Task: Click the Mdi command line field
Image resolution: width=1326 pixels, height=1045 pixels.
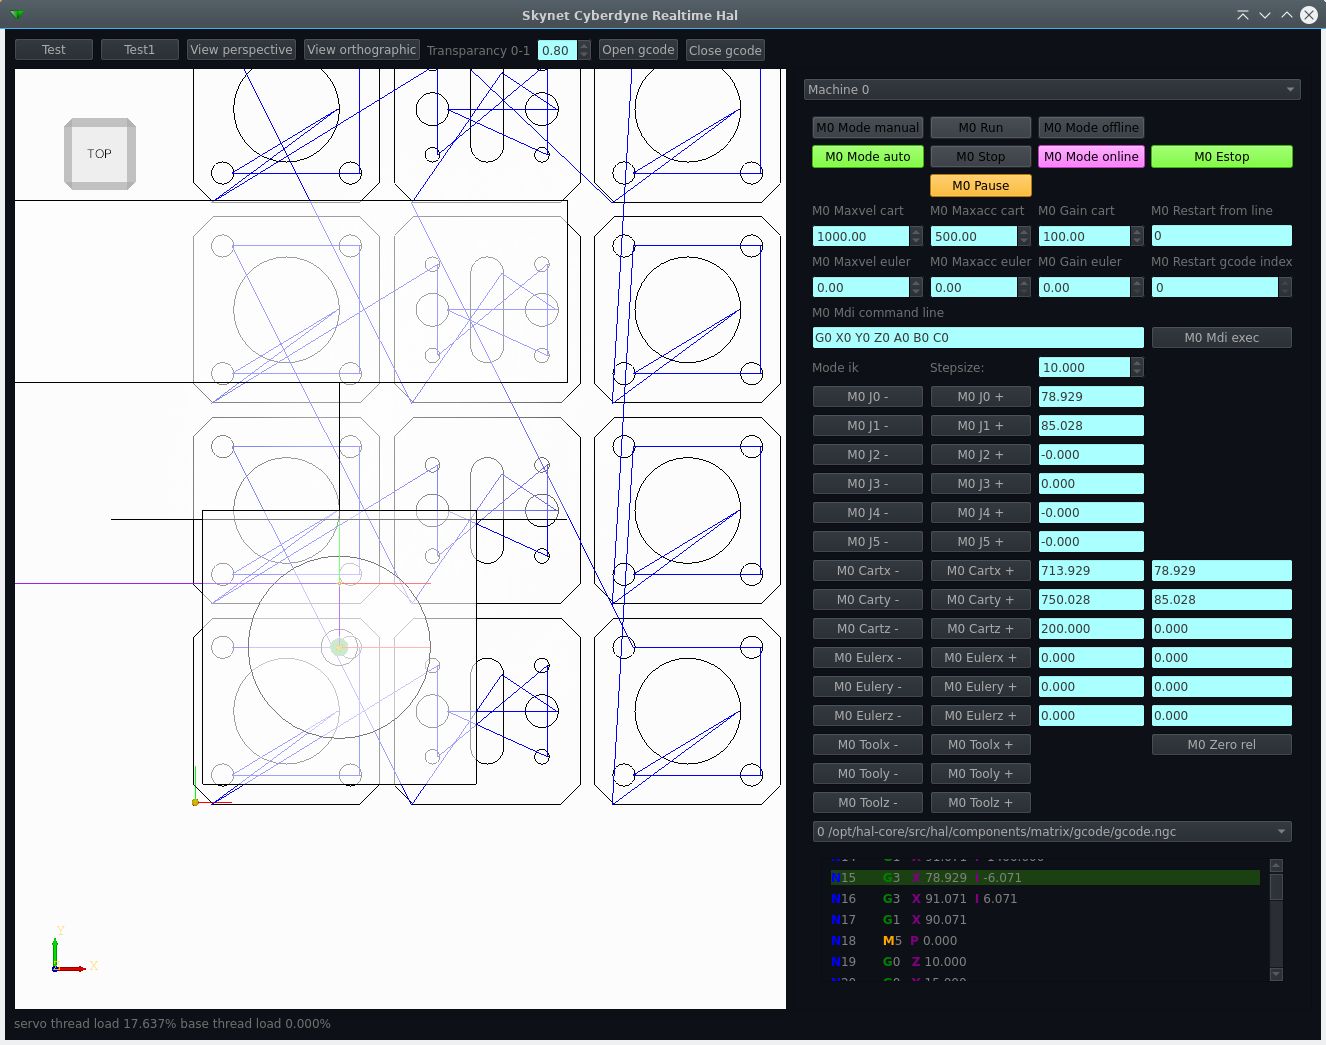Action: tap(977, 337)
